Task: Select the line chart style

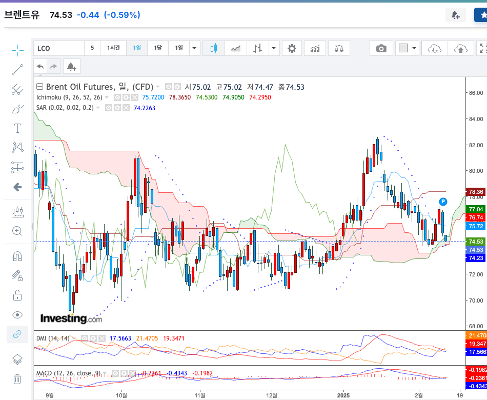Action: pyautogui.click(x=236, y=49)
